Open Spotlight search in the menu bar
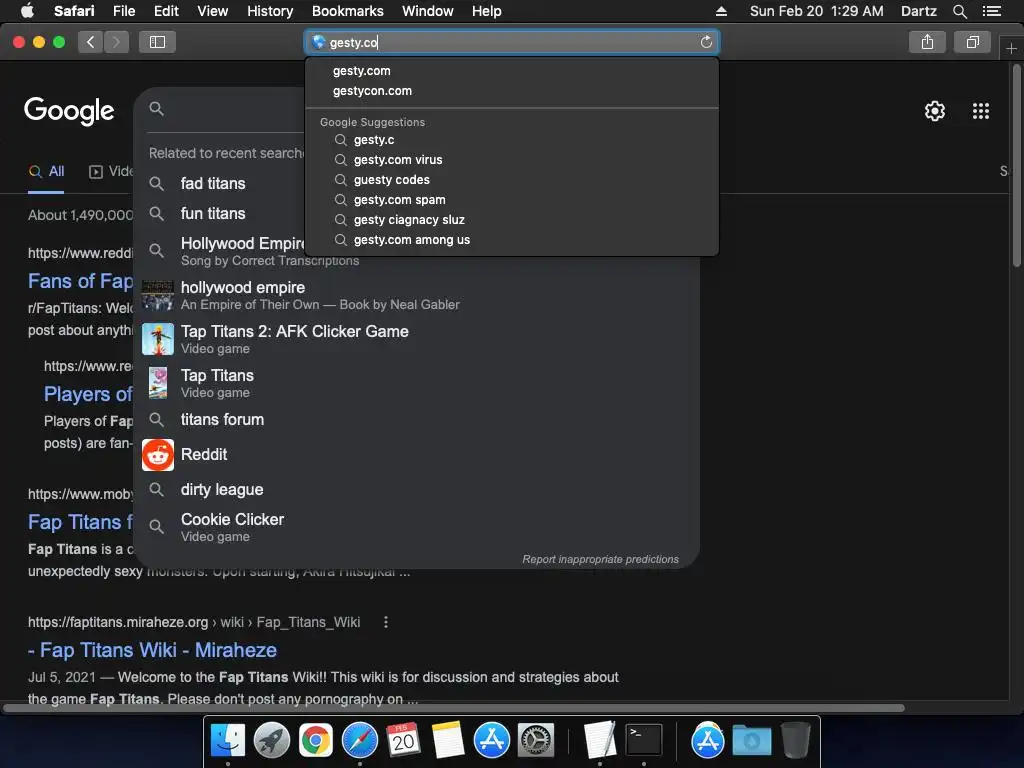 tap(959, 11)
